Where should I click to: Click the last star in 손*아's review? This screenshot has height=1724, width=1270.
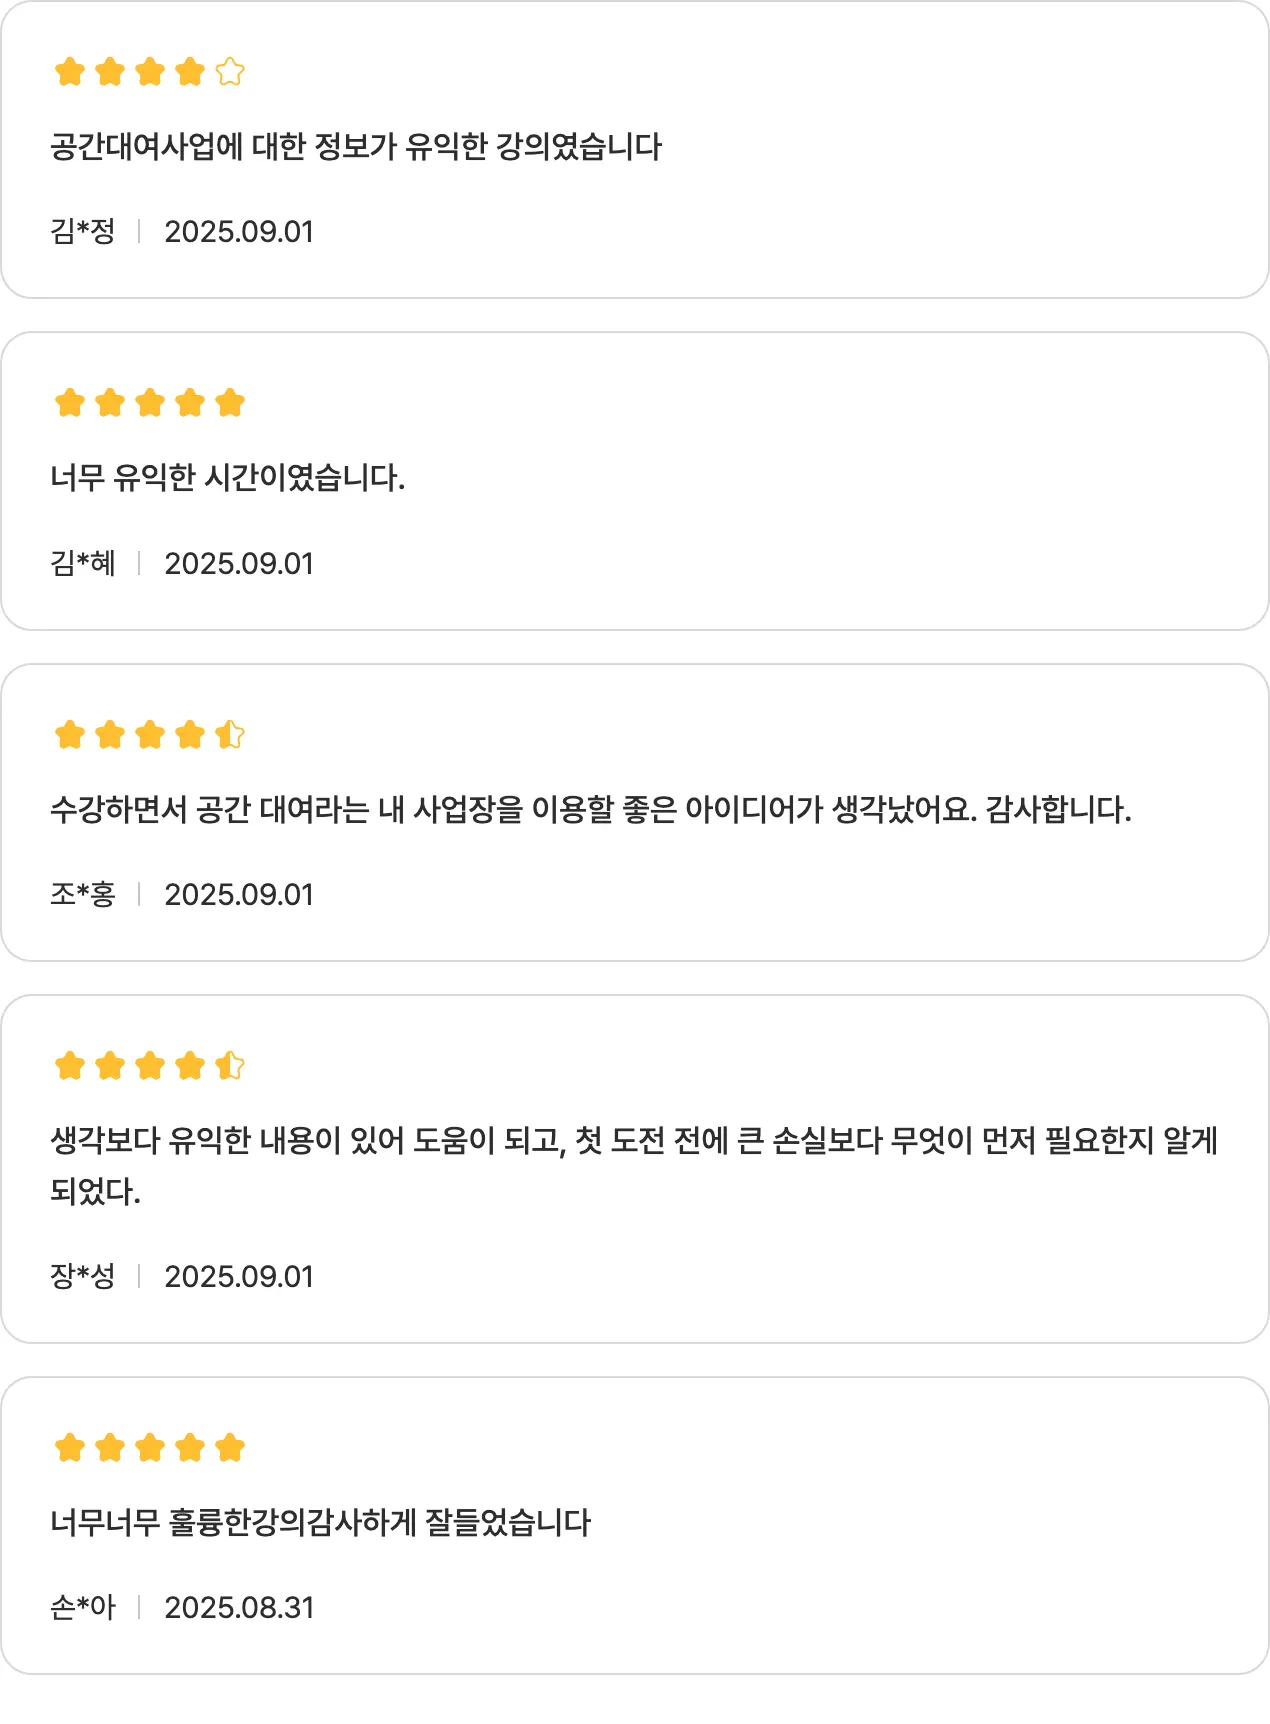coord(230,1448)
